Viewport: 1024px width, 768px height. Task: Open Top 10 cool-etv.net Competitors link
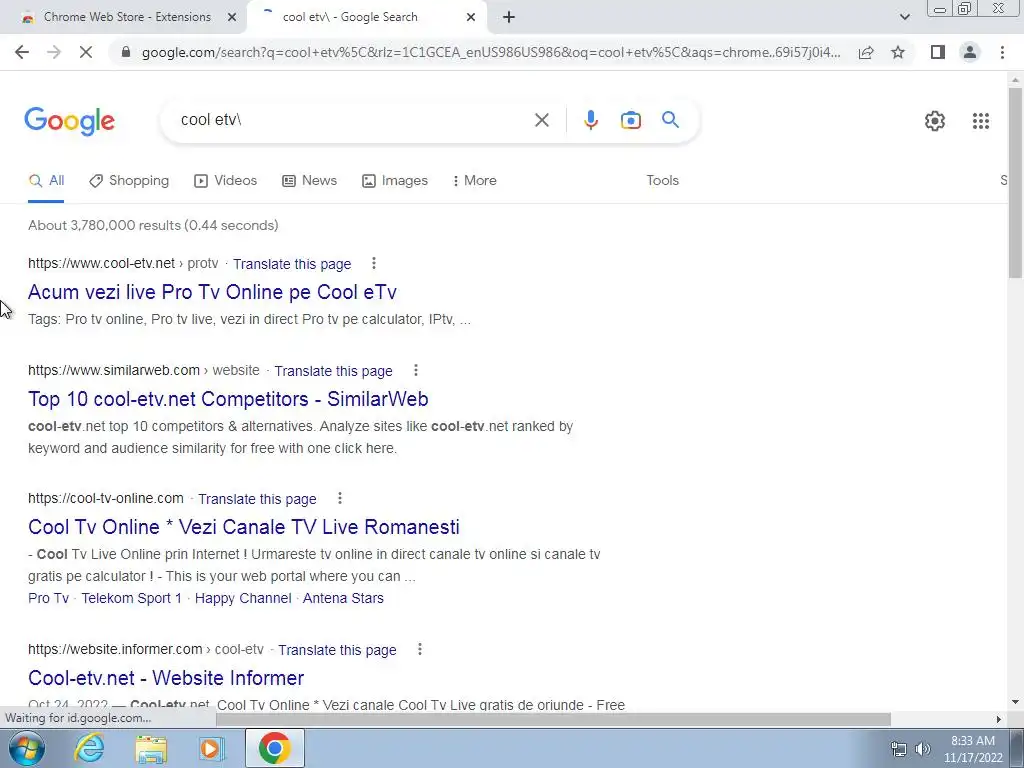(228, 399)
